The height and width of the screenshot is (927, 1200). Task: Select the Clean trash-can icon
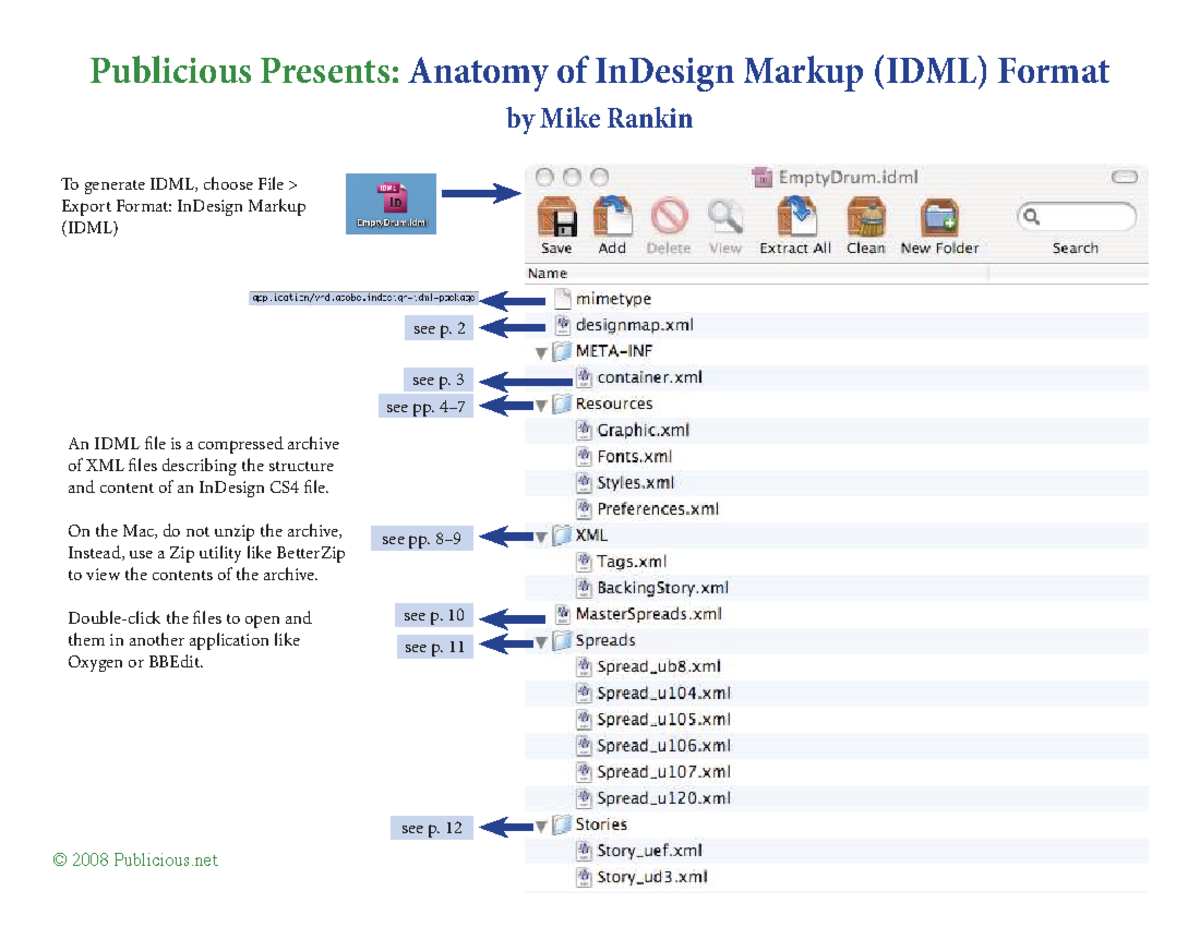coord(866,216)
